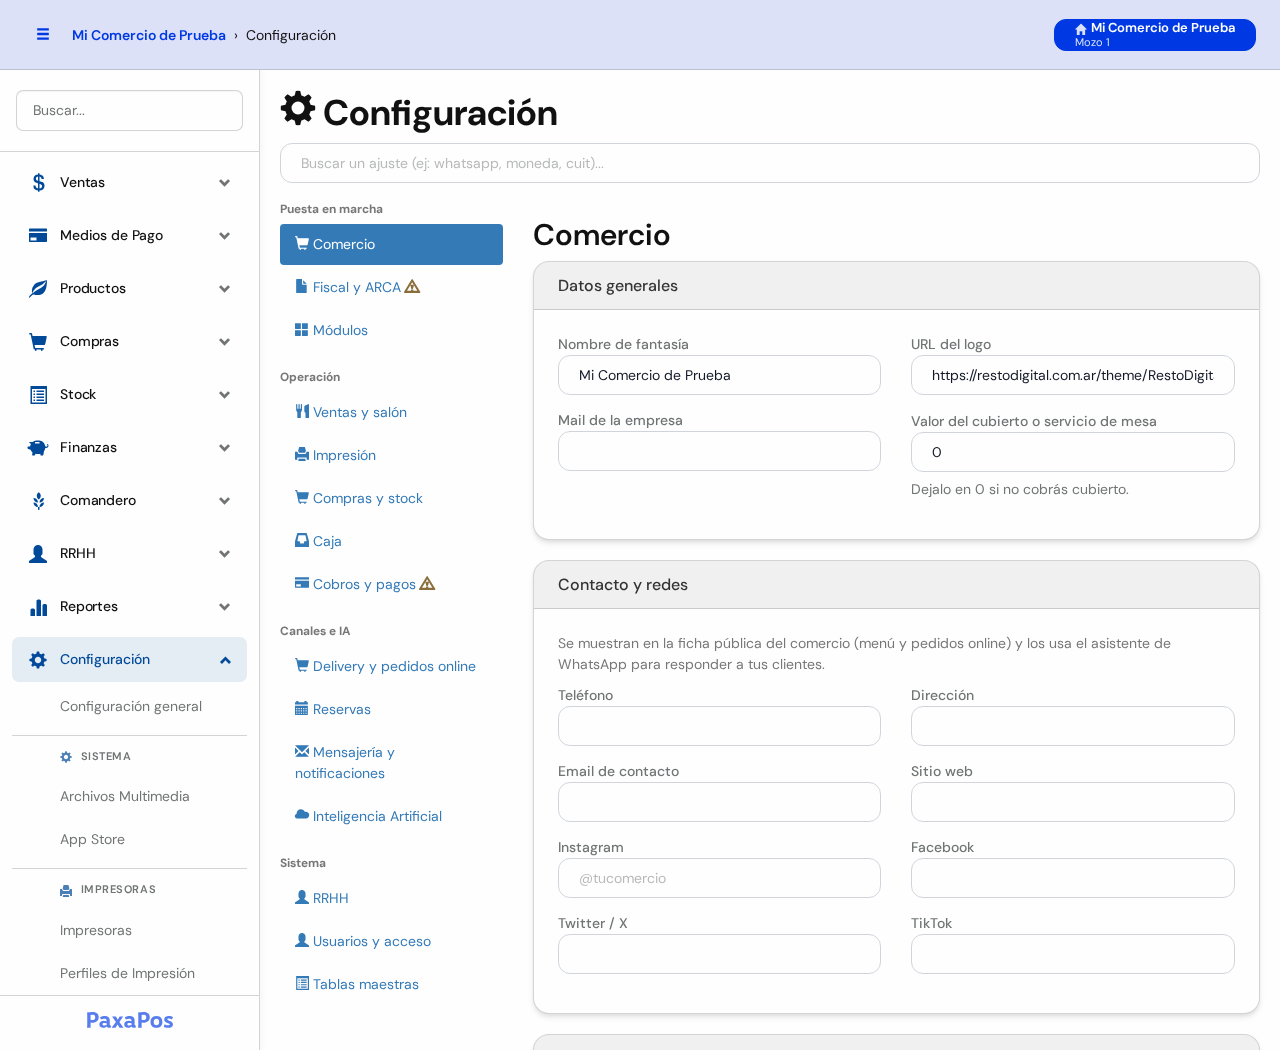1280x1050 pixels.
Task: Click the Dirección input field
Action: pyautogui.click(x=1073, y=726)
